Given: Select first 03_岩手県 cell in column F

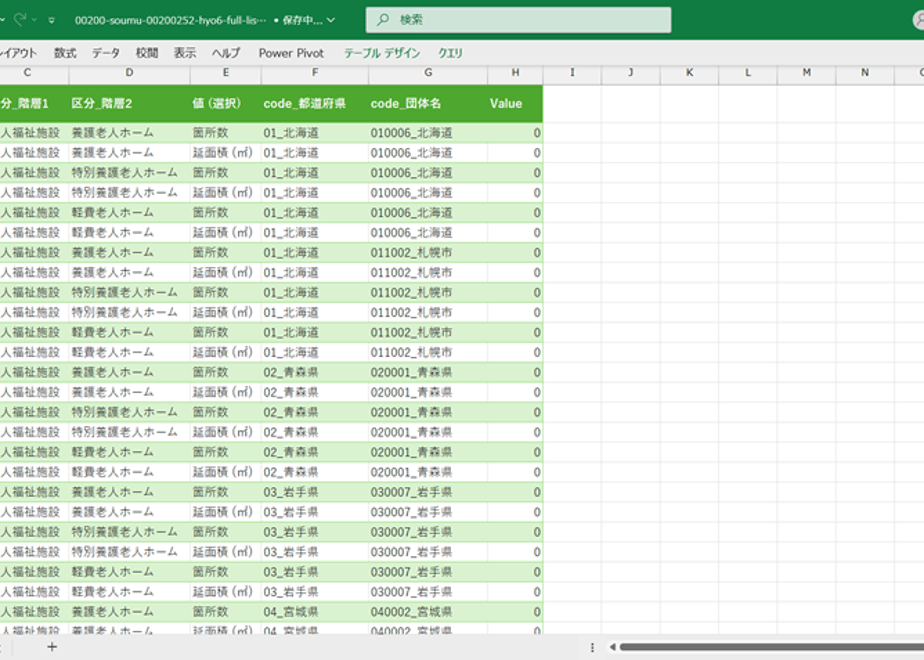Looking at the screenshot, I should tap(315, 492).
